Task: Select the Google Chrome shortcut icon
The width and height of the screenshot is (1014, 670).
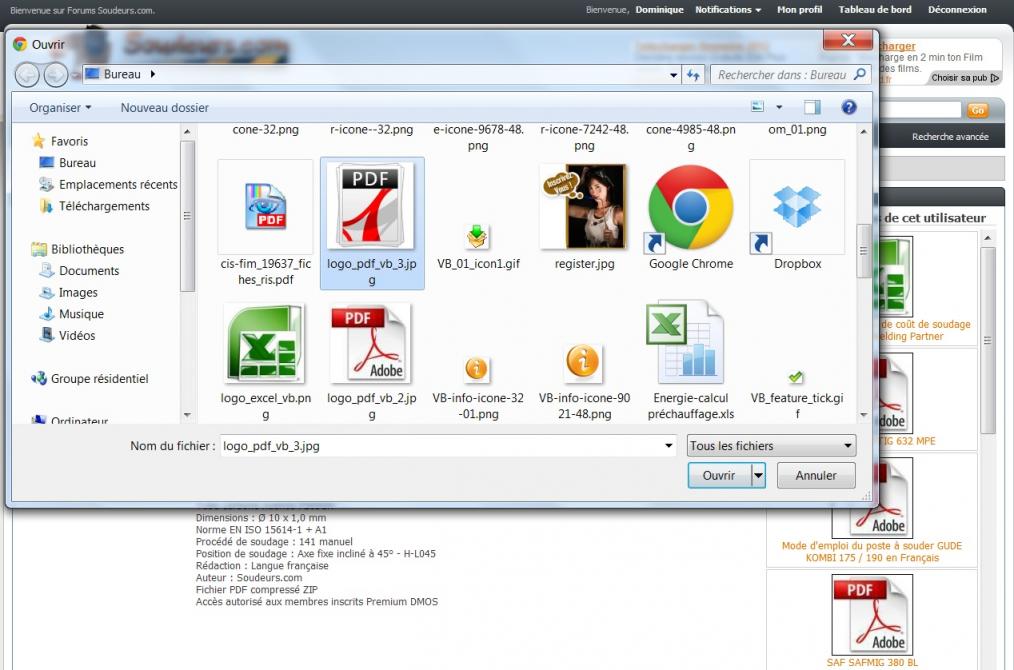Action: coord(690,208)
